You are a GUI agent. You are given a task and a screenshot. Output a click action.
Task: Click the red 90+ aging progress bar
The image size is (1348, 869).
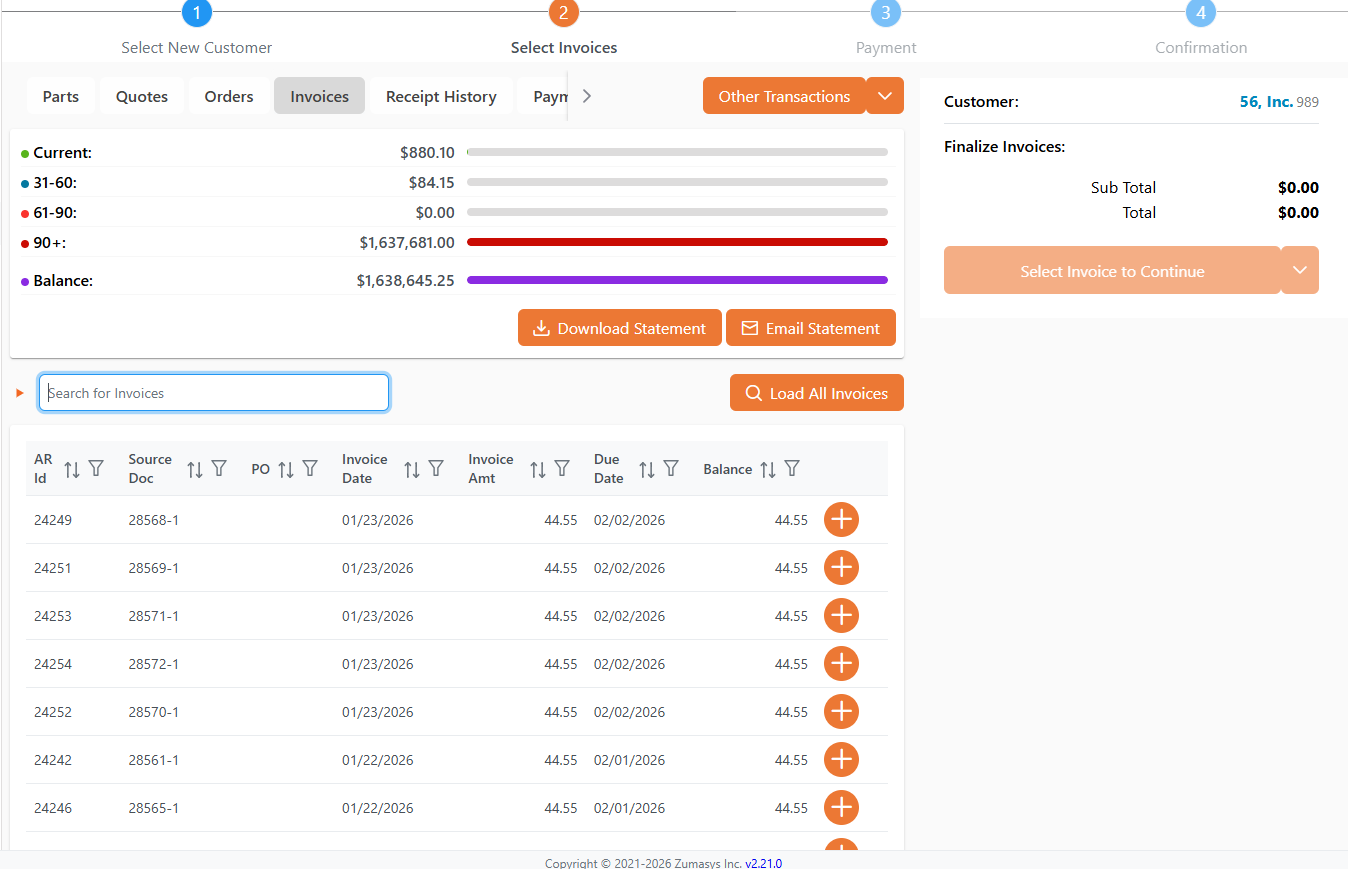tap(678, 242)
